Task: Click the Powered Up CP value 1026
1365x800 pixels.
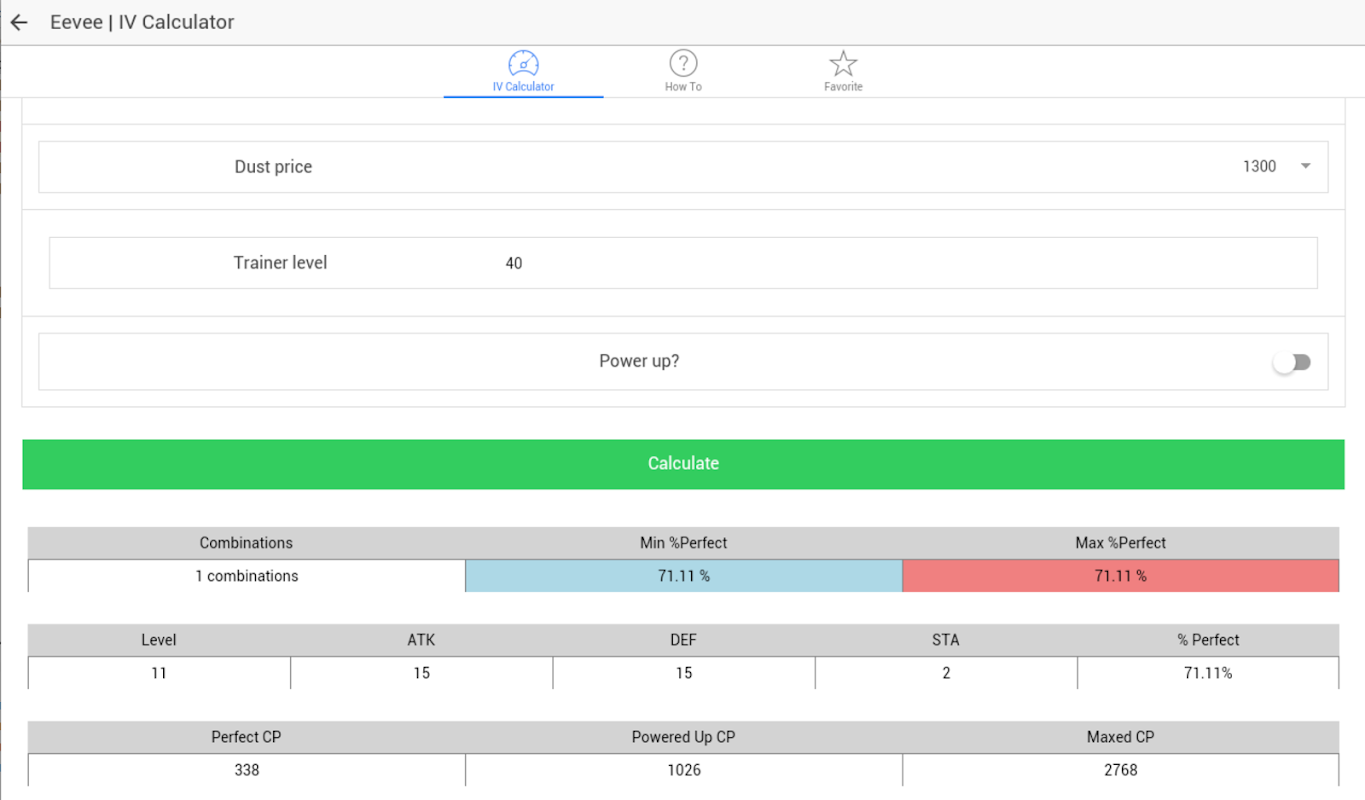Action: pos(683,770)
